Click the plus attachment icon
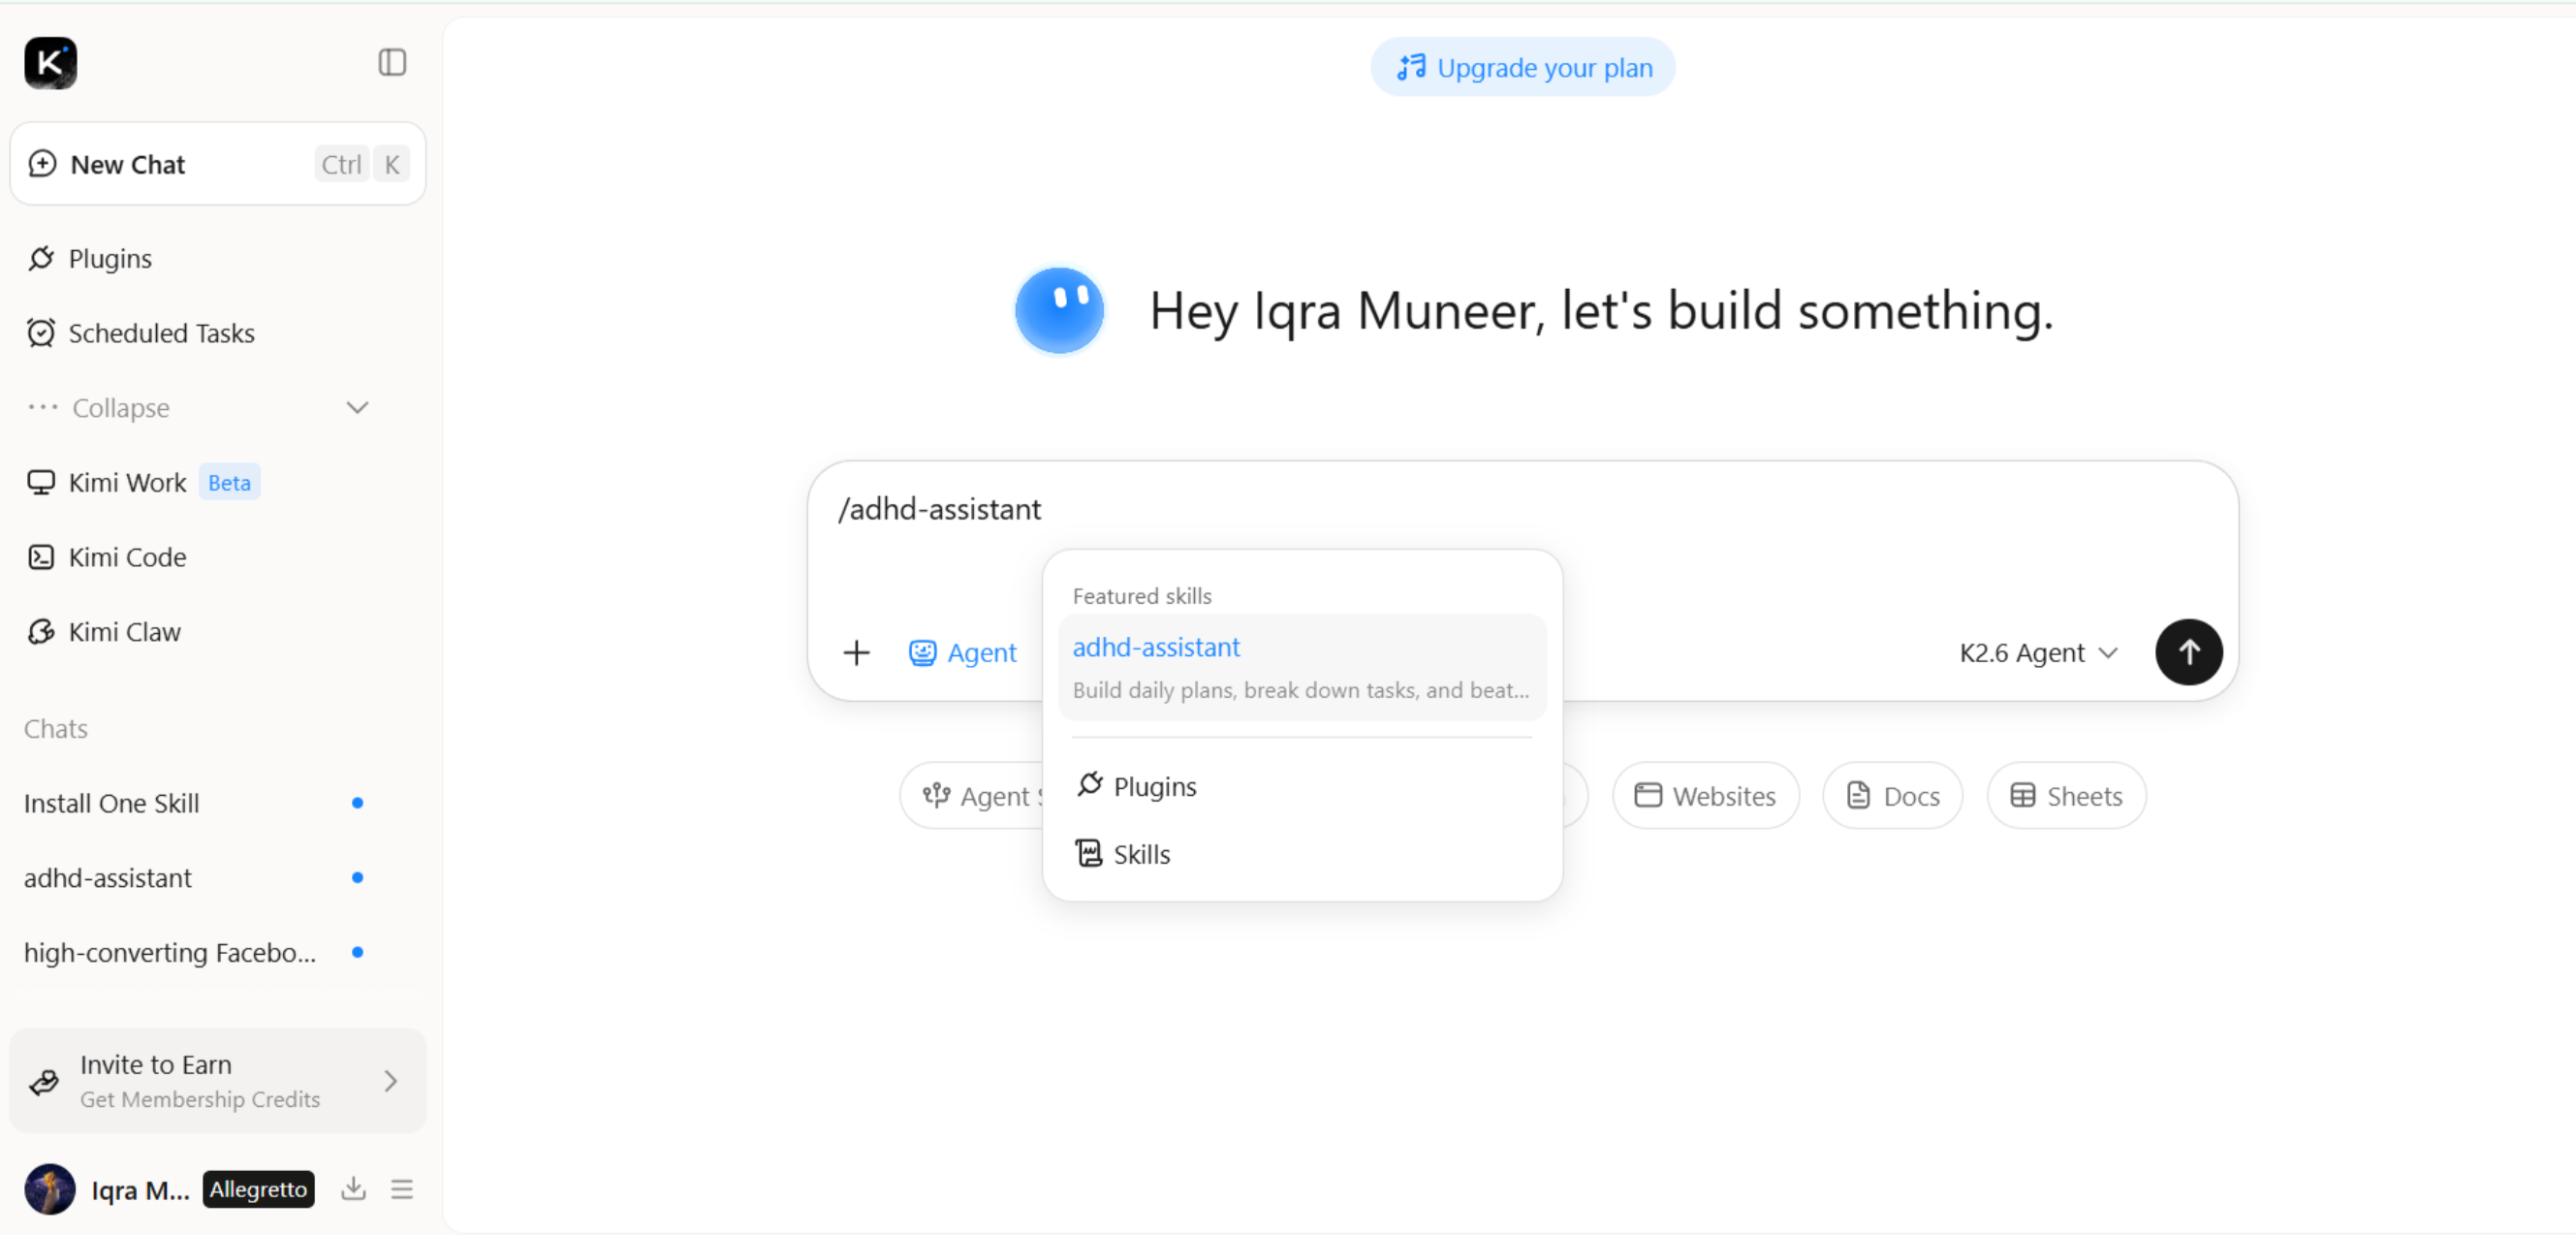 point(856,653)
